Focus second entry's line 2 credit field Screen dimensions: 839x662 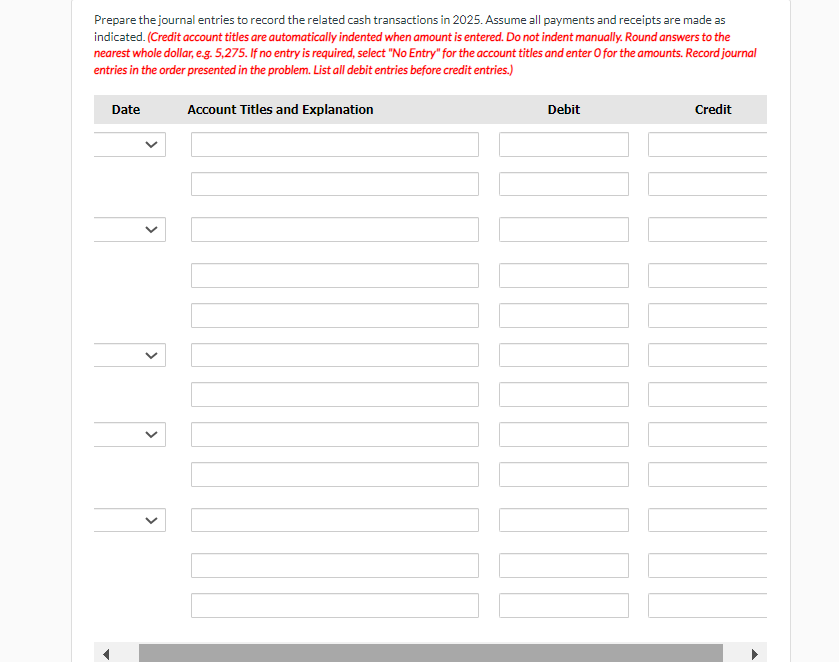[707, 276]
